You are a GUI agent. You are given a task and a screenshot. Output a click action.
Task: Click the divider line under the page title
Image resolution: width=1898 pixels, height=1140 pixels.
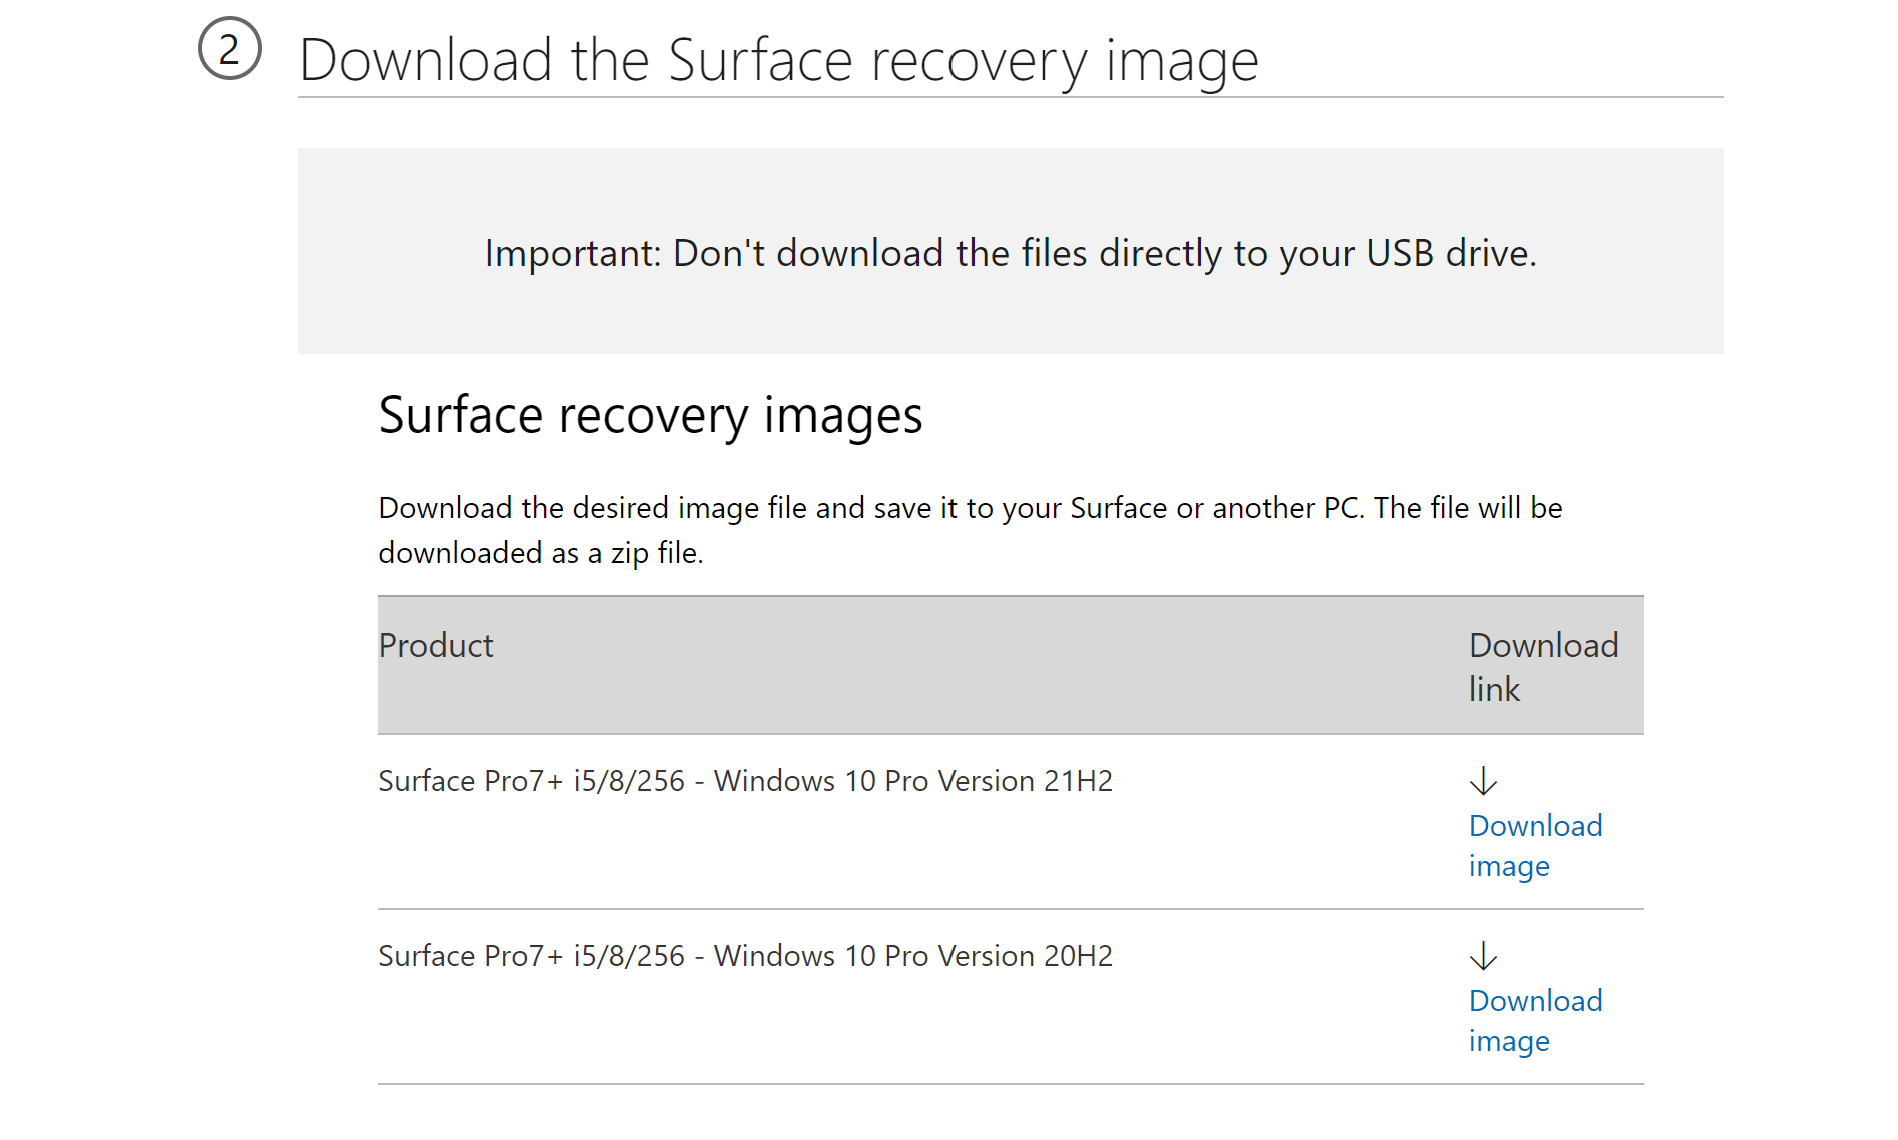[x=1011, y=96]
